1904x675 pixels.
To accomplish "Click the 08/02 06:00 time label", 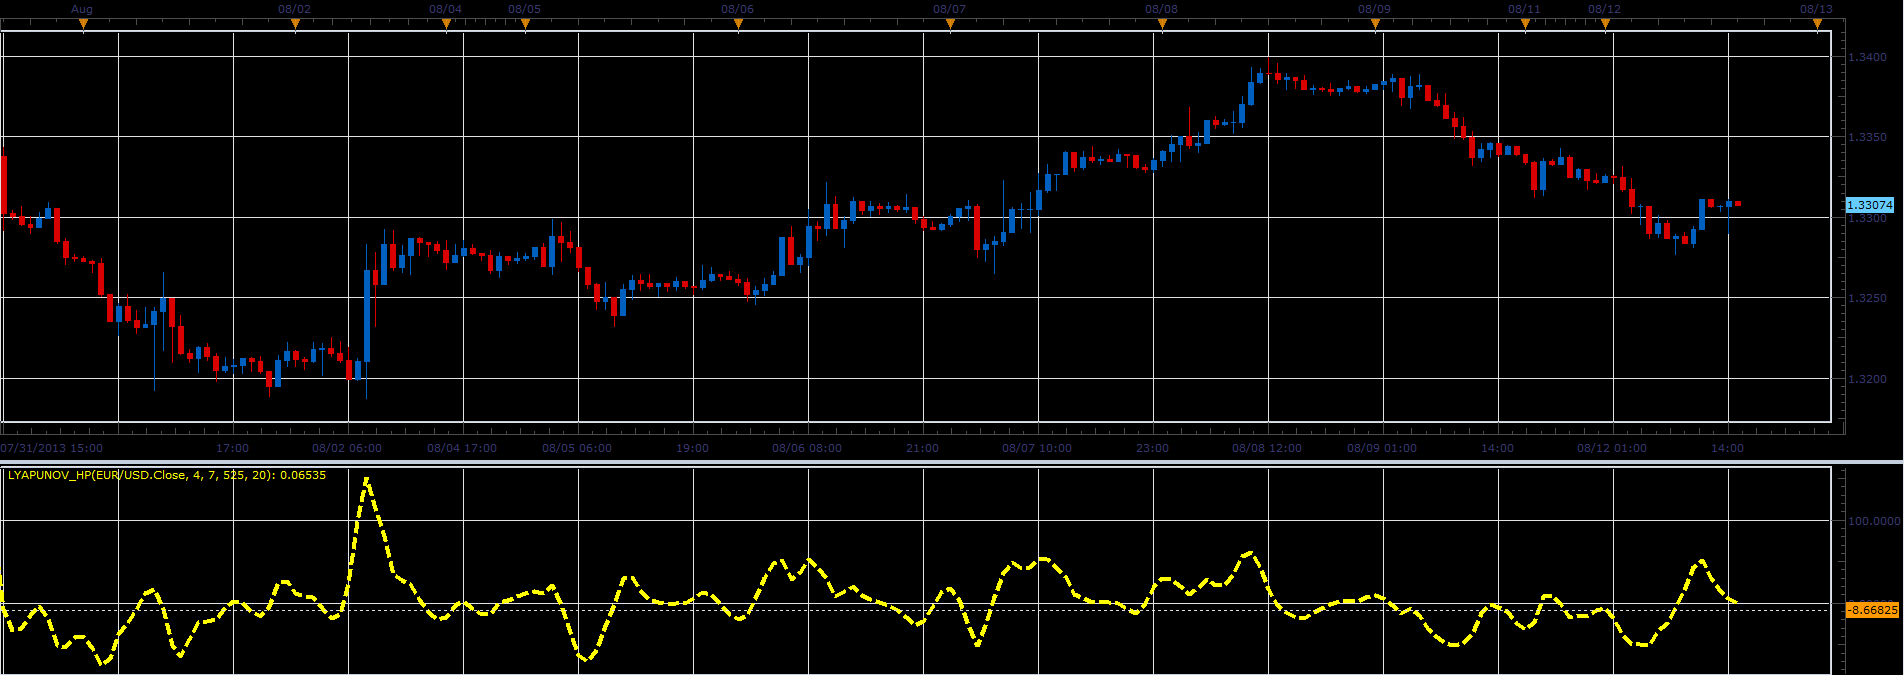I will [347, 448].
